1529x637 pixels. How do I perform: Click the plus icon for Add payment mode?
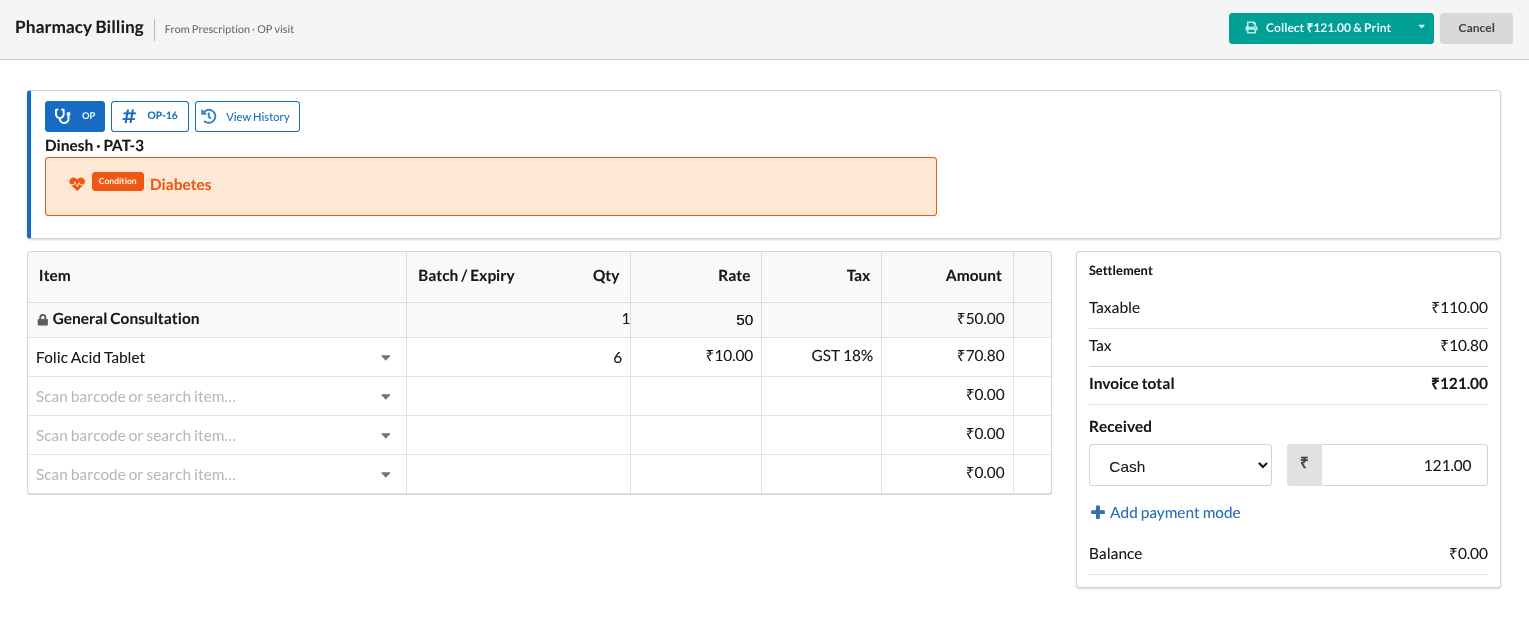click(1097, 512)
